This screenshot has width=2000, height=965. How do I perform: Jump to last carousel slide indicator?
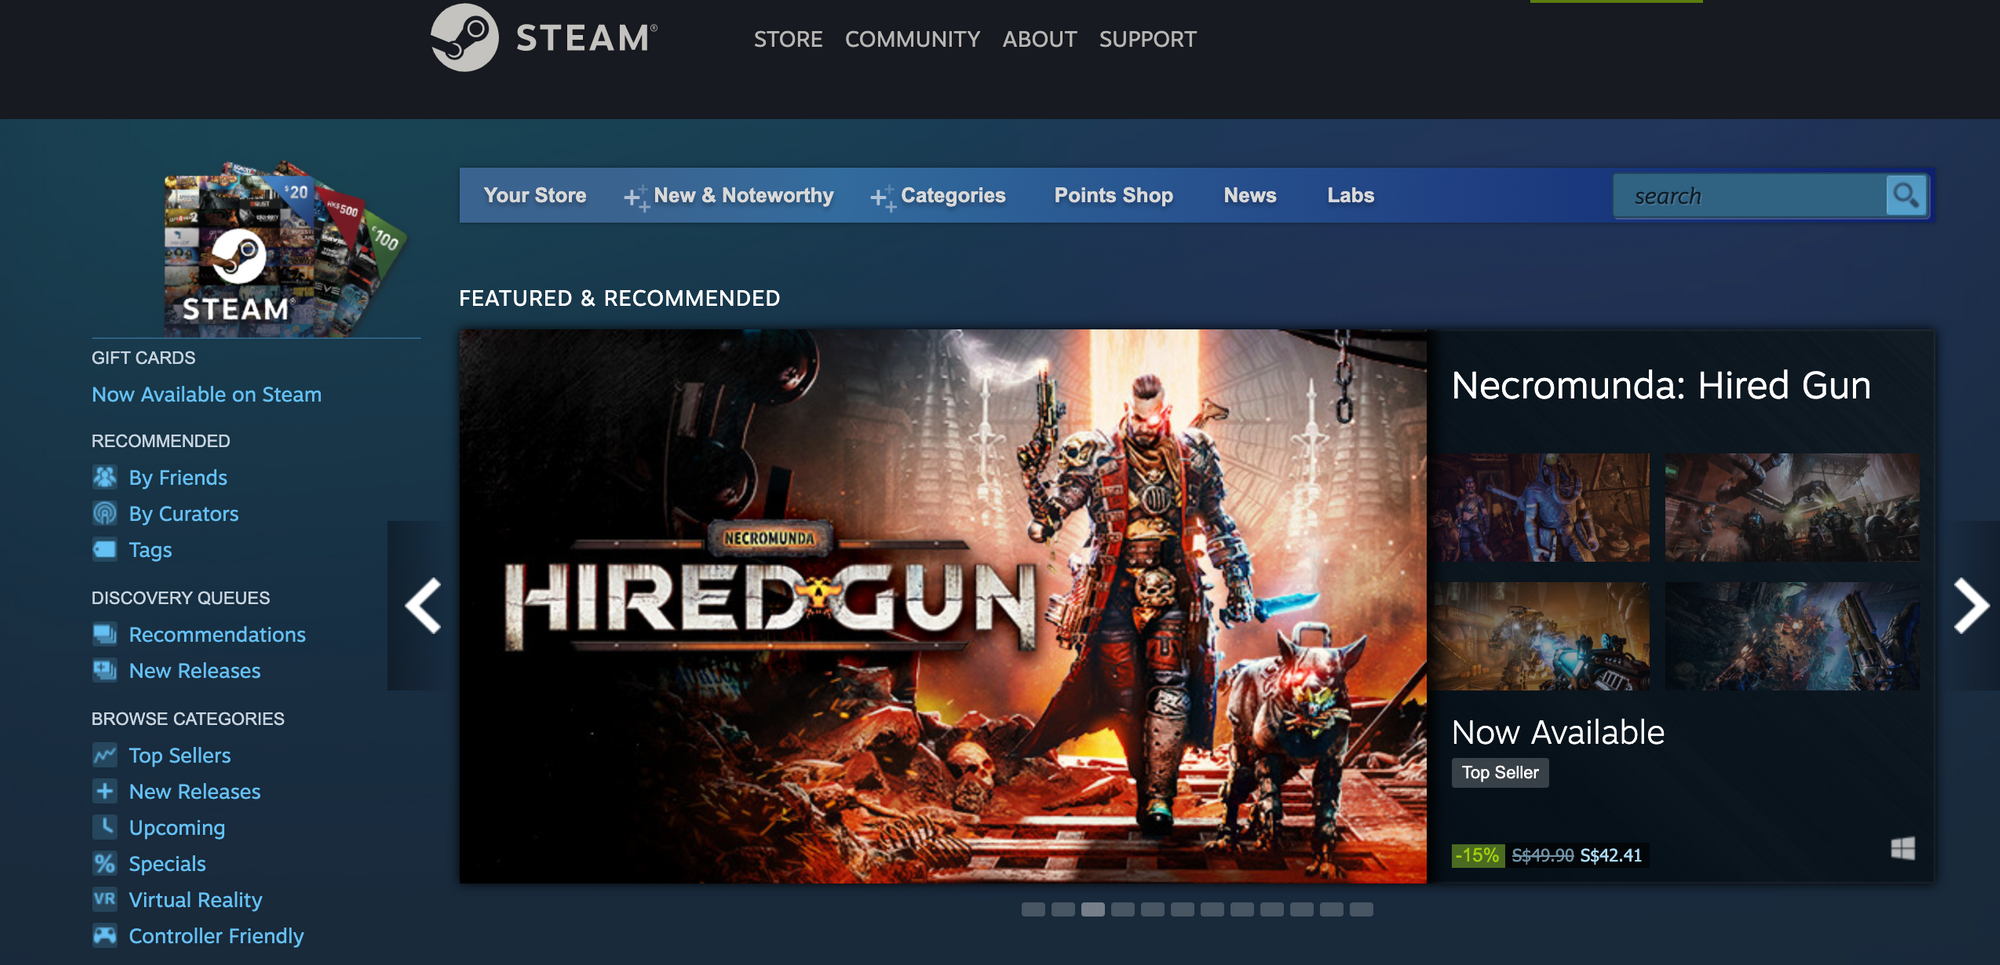(x=1361, y=909)
